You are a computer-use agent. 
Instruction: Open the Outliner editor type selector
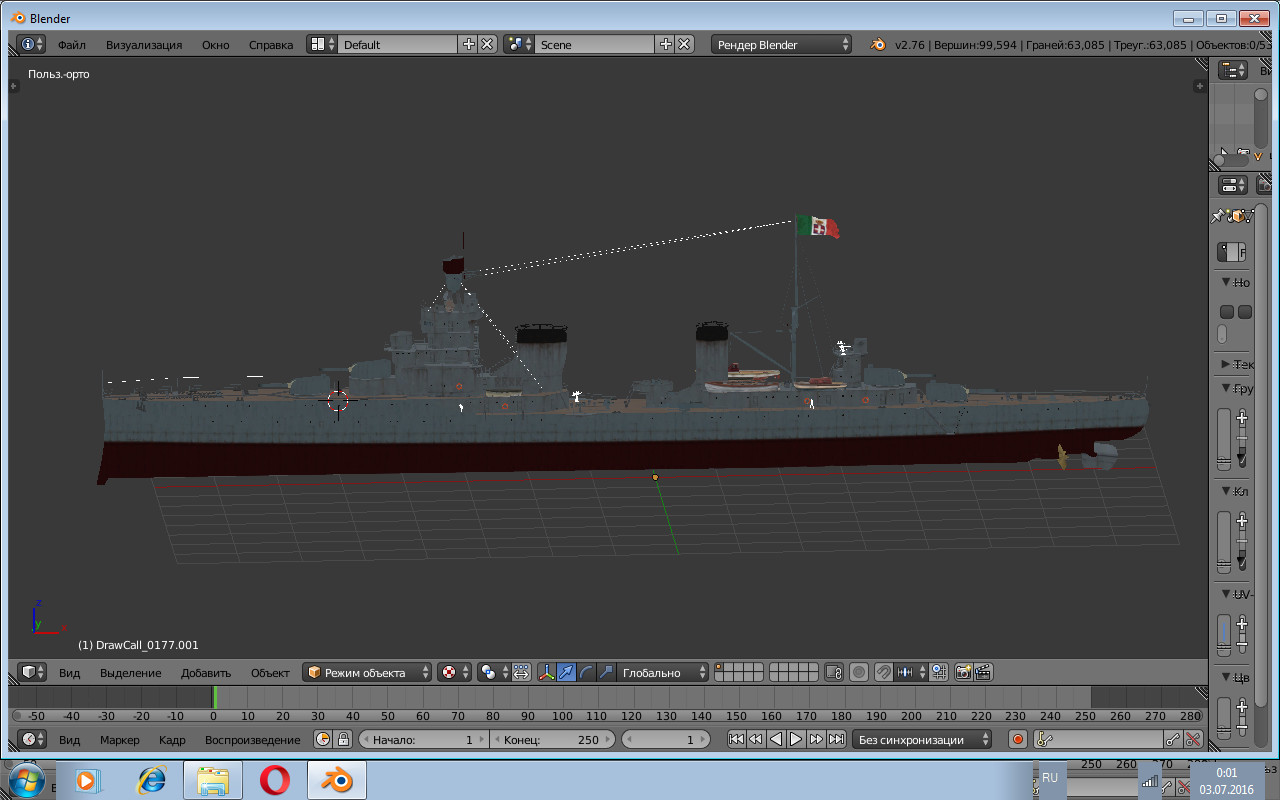pos(1233,70)
